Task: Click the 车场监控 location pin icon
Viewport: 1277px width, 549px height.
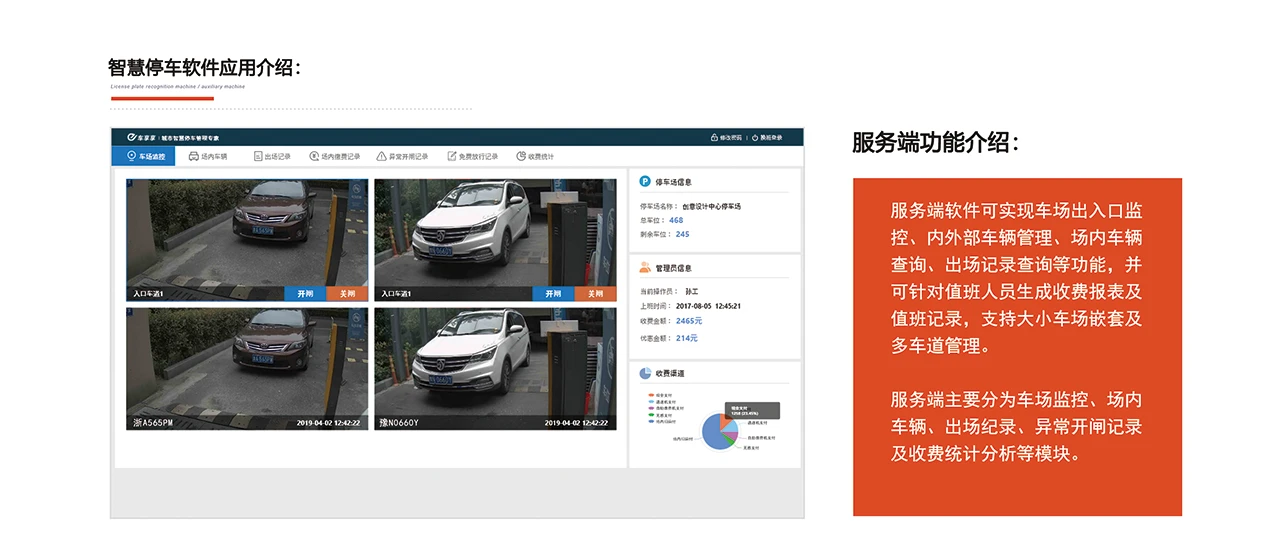Action: pos(131,156)
